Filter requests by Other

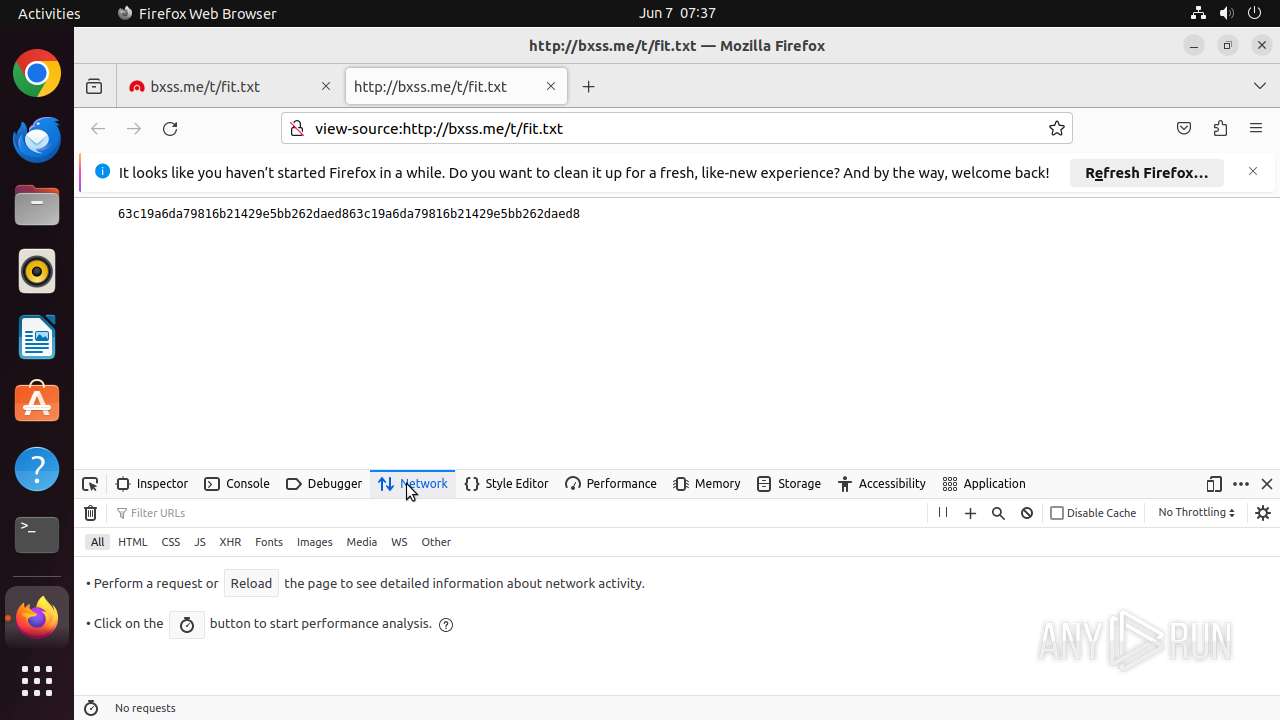click(436, 542)
